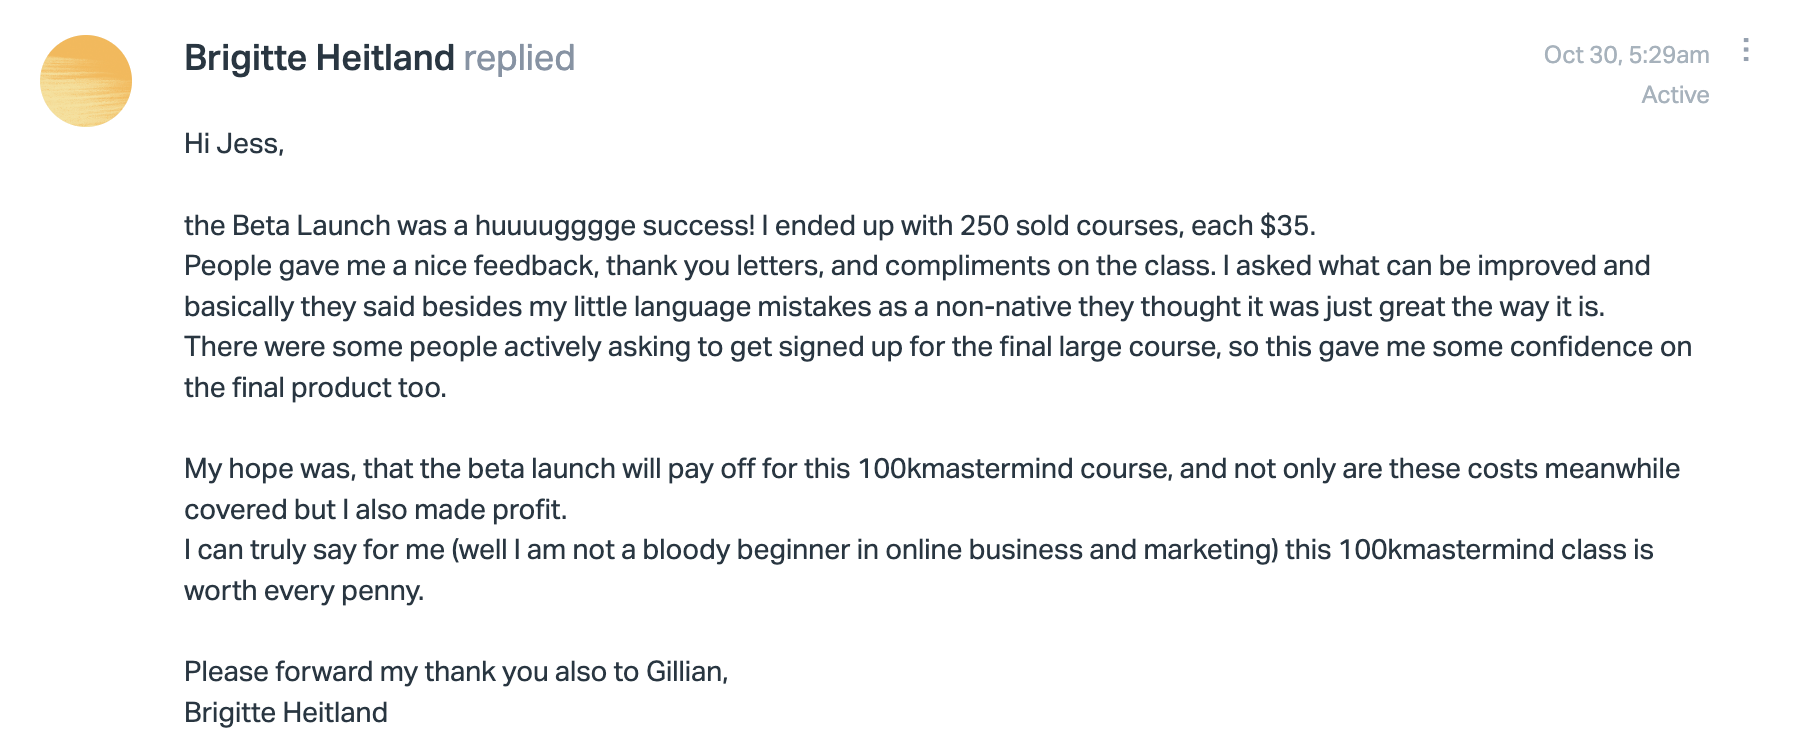The height and width of the screenshot is (756, 1794).
Task: Click the gray 'replied' label
Action: 519,58
